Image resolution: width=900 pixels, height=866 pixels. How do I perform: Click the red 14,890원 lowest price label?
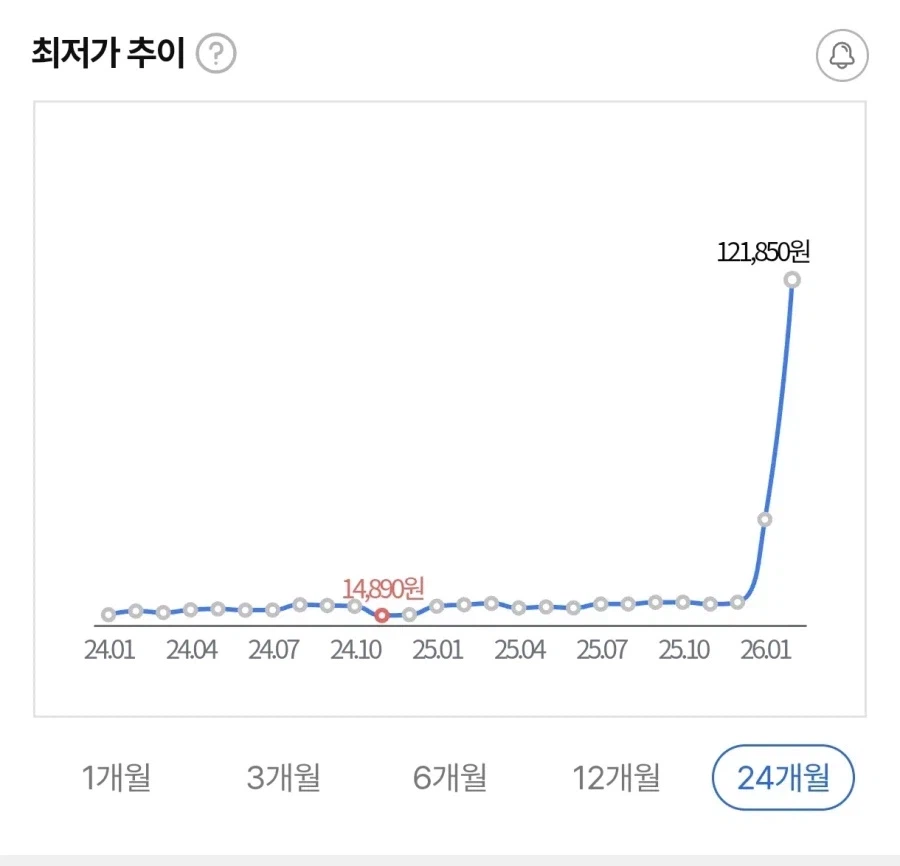pos(384,588)
